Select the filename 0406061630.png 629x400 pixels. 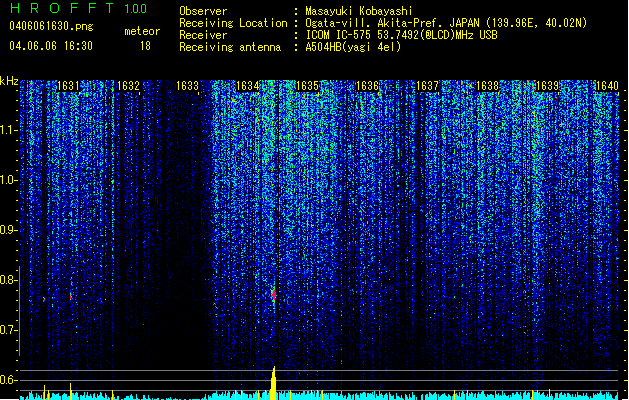(51, 26)
